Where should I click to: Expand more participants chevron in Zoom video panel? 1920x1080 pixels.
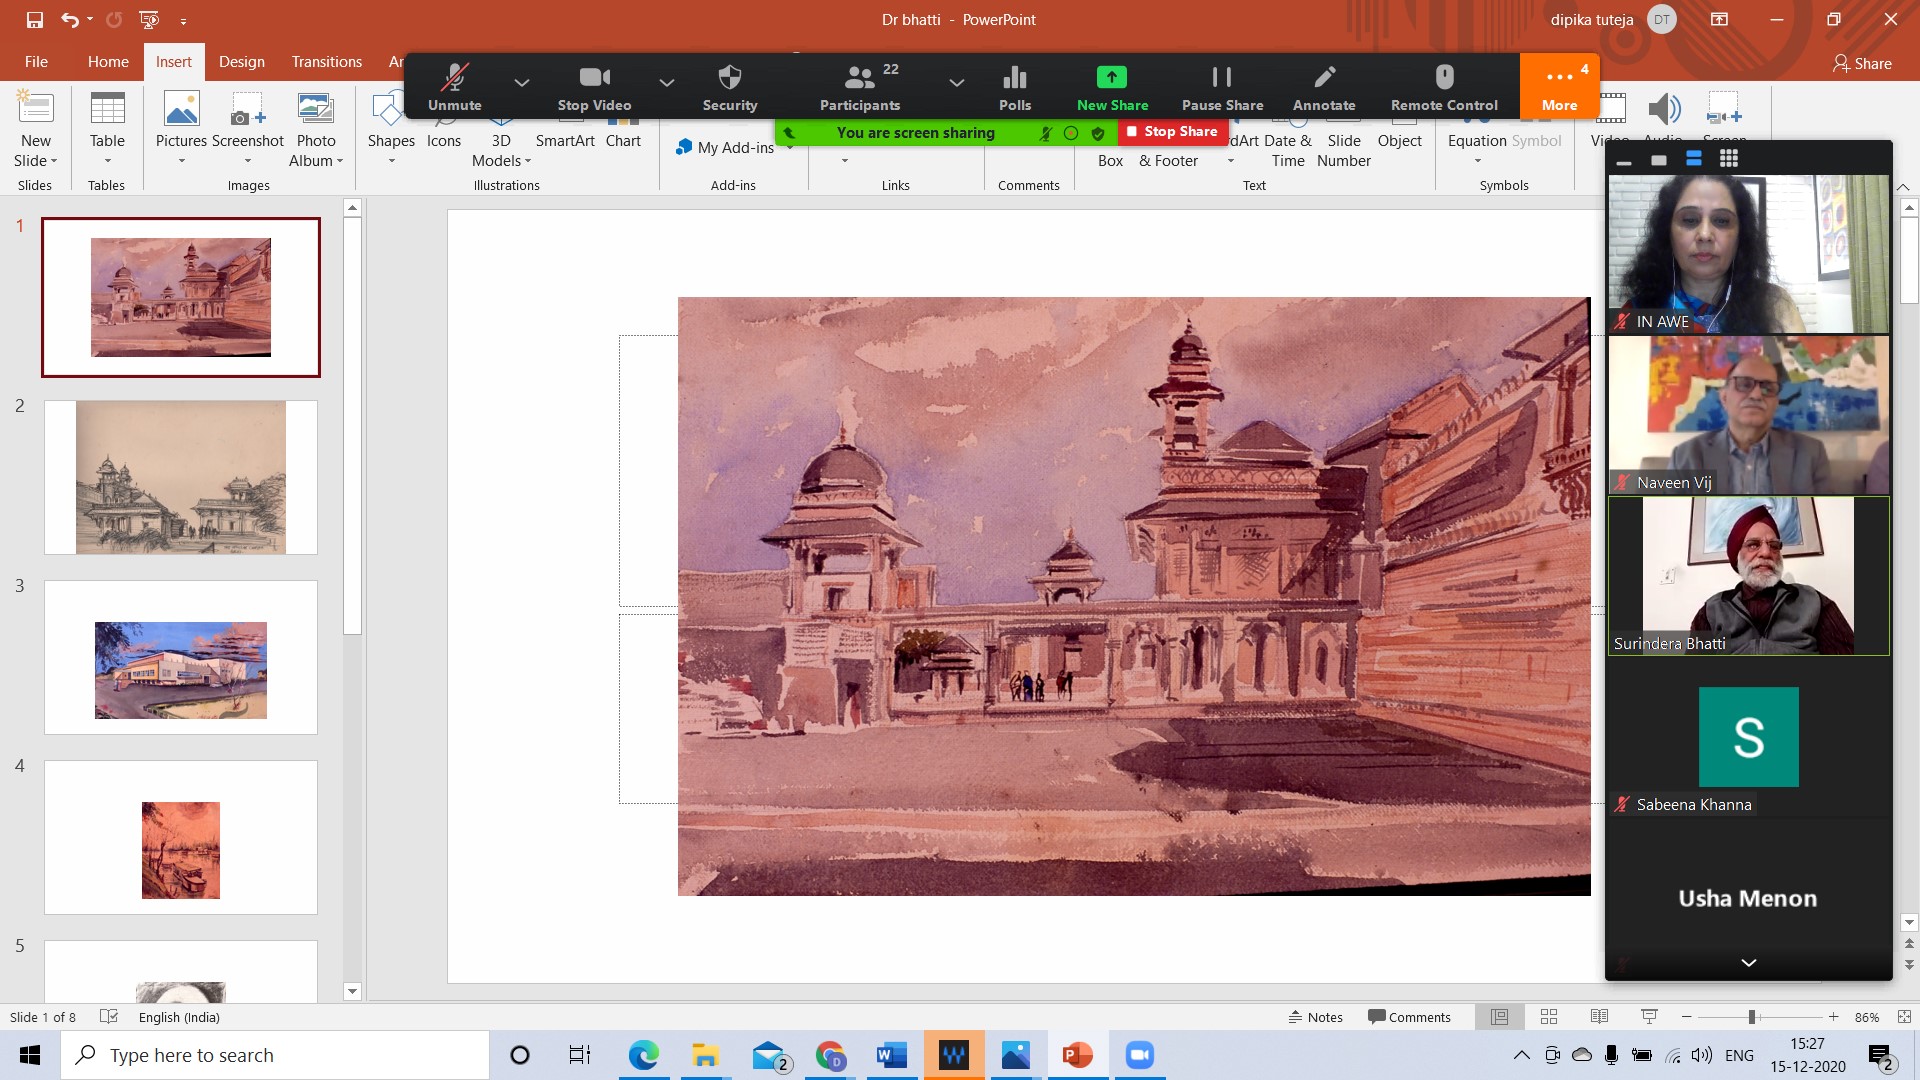[x=1748, y=962]
